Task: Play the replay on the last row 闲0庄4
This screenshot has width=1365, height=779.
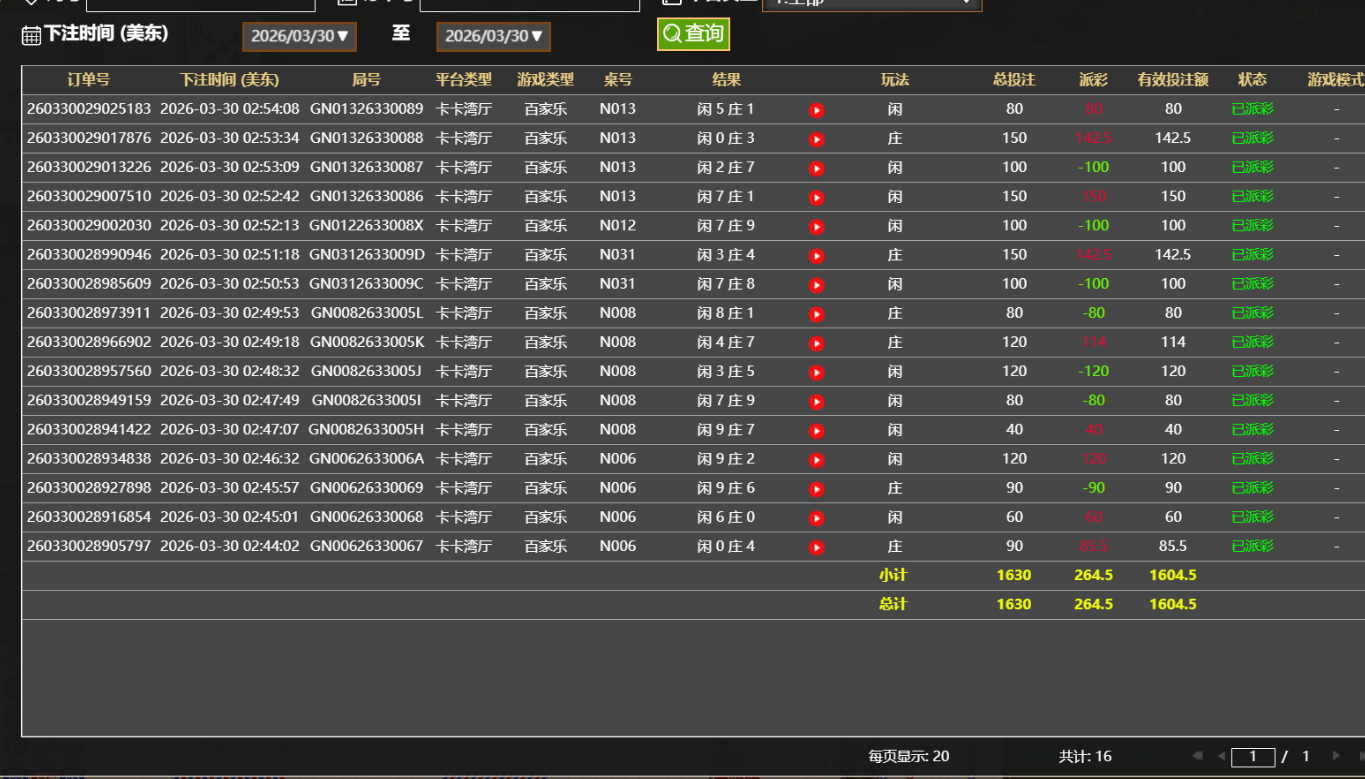Action: [816, 546]
